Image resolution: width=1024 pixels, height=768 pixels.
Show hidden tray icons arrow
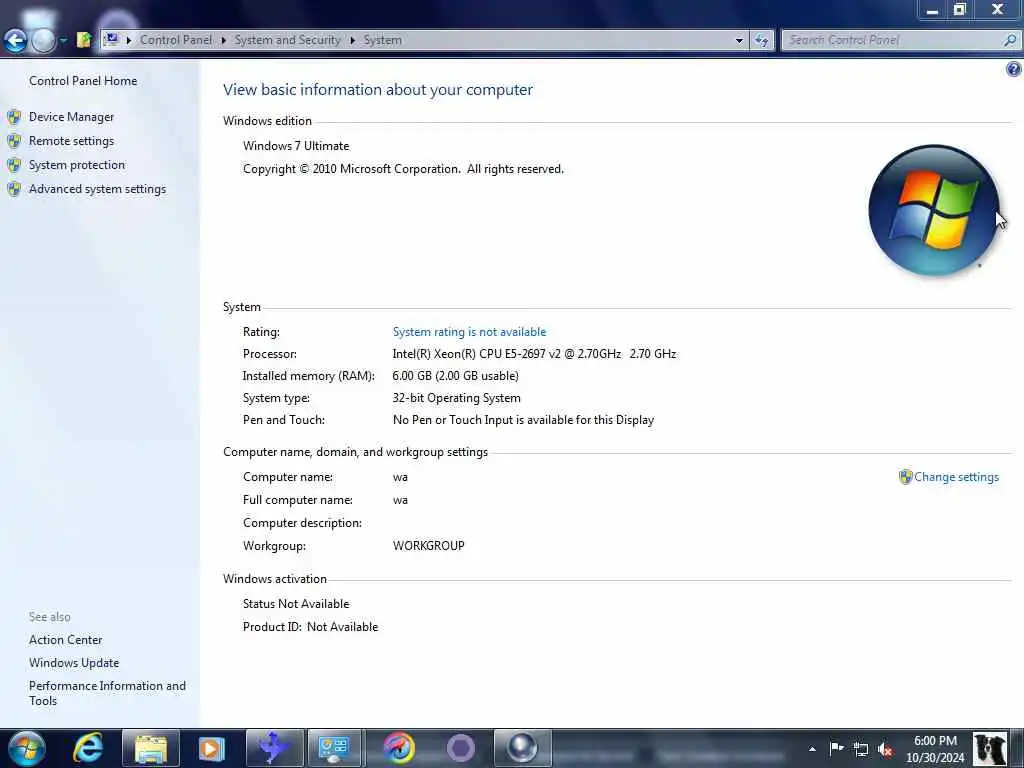[812, 749]
